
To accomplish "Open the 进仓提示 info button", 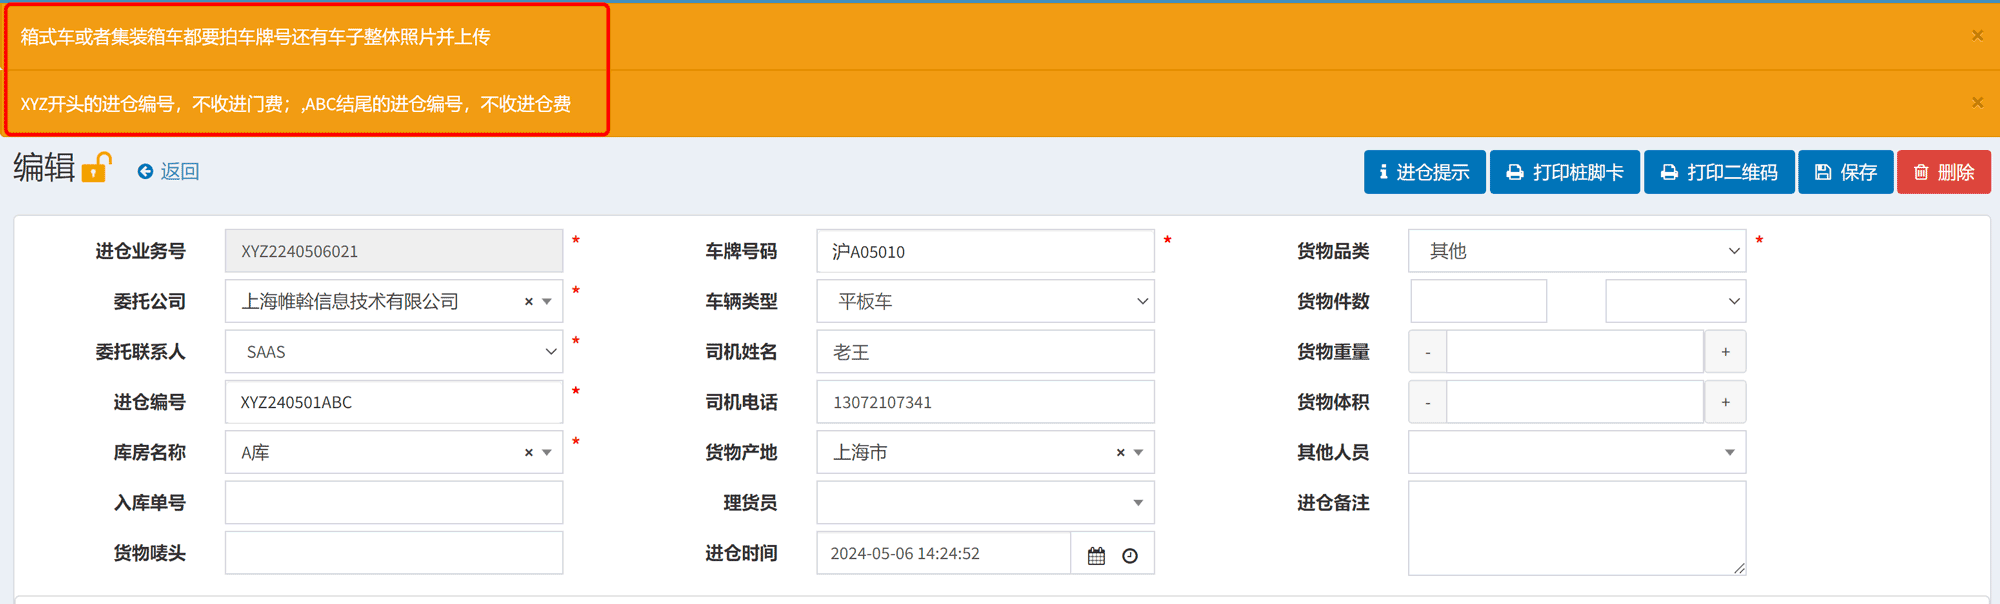I will point(1424,172).
